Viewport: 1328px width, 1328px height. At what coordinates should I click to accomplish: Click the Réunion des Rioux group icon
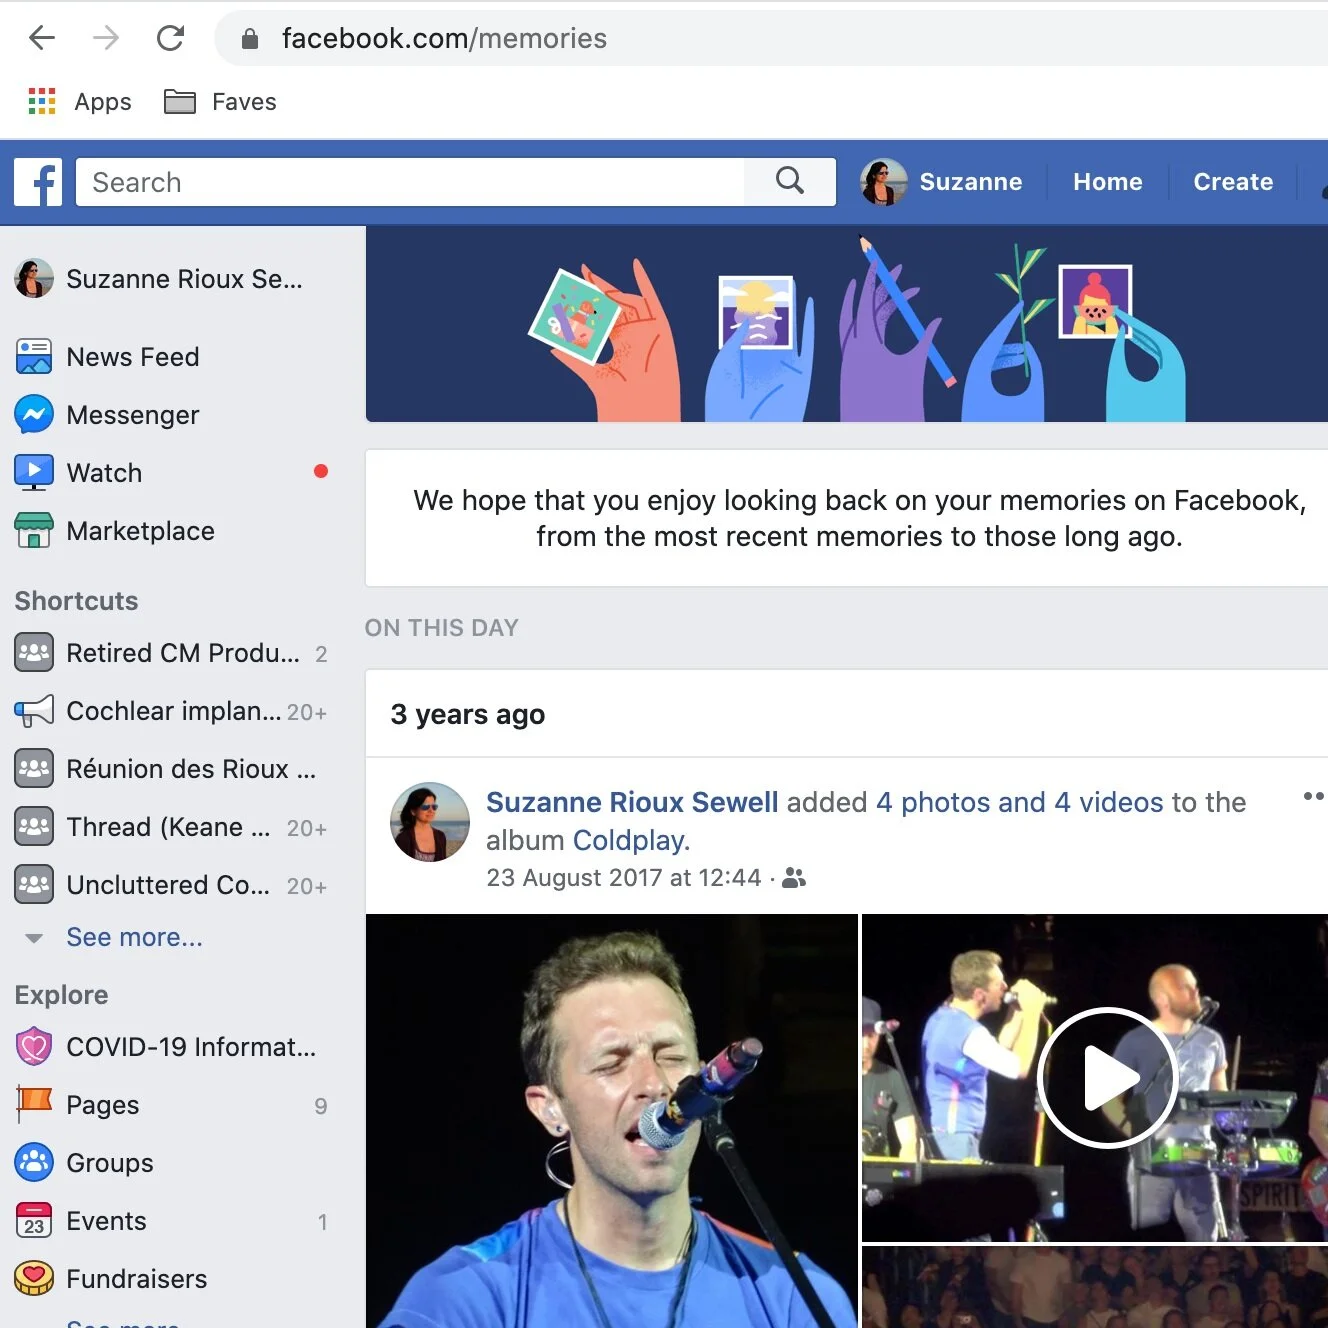[34, 769]
